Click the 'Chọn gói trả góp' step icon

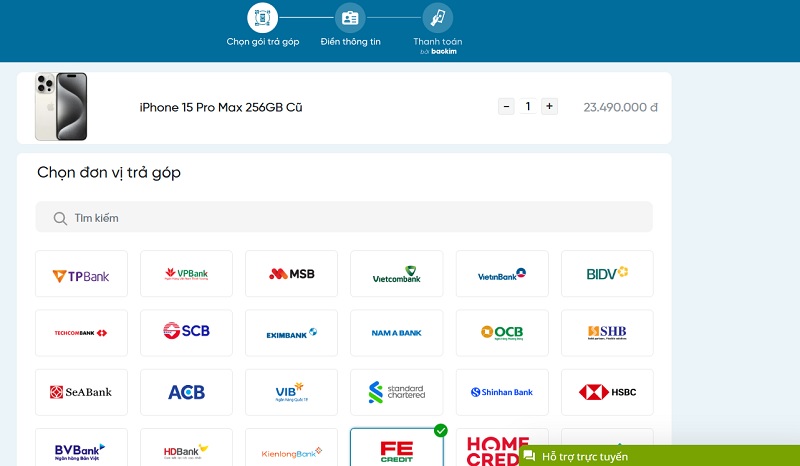click(x=263, y=18)
